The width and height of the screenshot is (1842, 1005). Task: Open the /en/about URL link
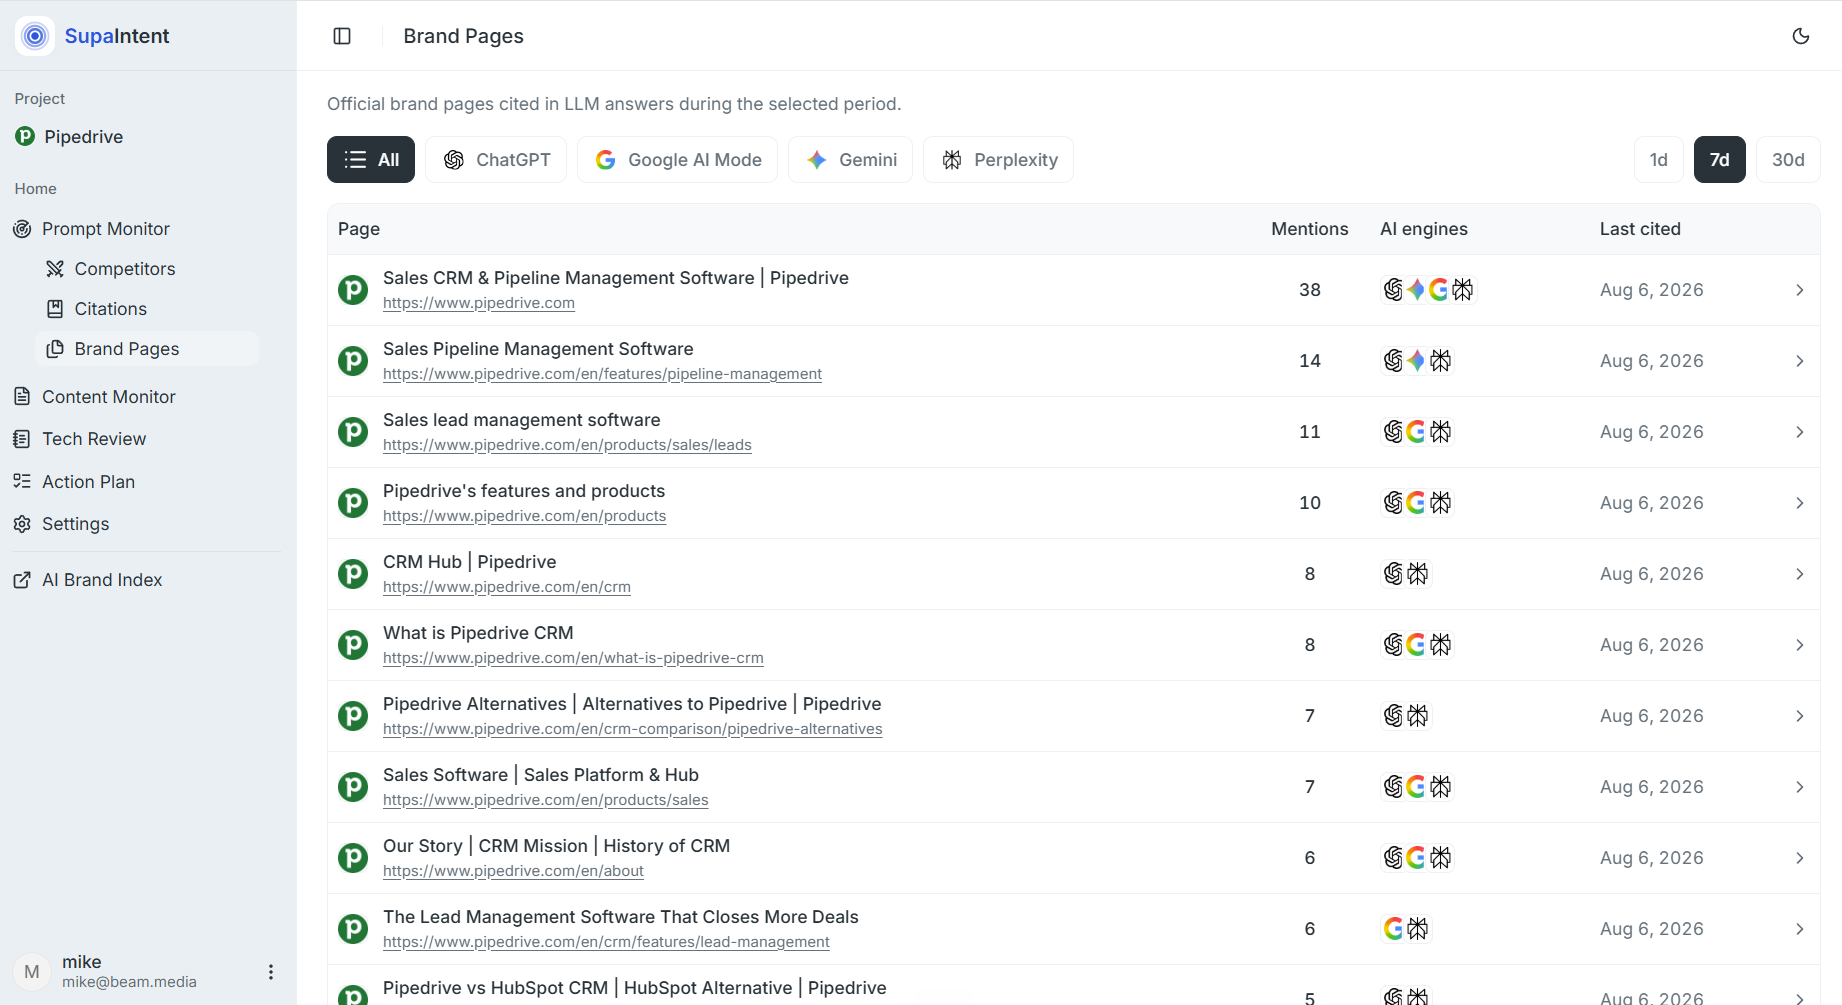513,871
